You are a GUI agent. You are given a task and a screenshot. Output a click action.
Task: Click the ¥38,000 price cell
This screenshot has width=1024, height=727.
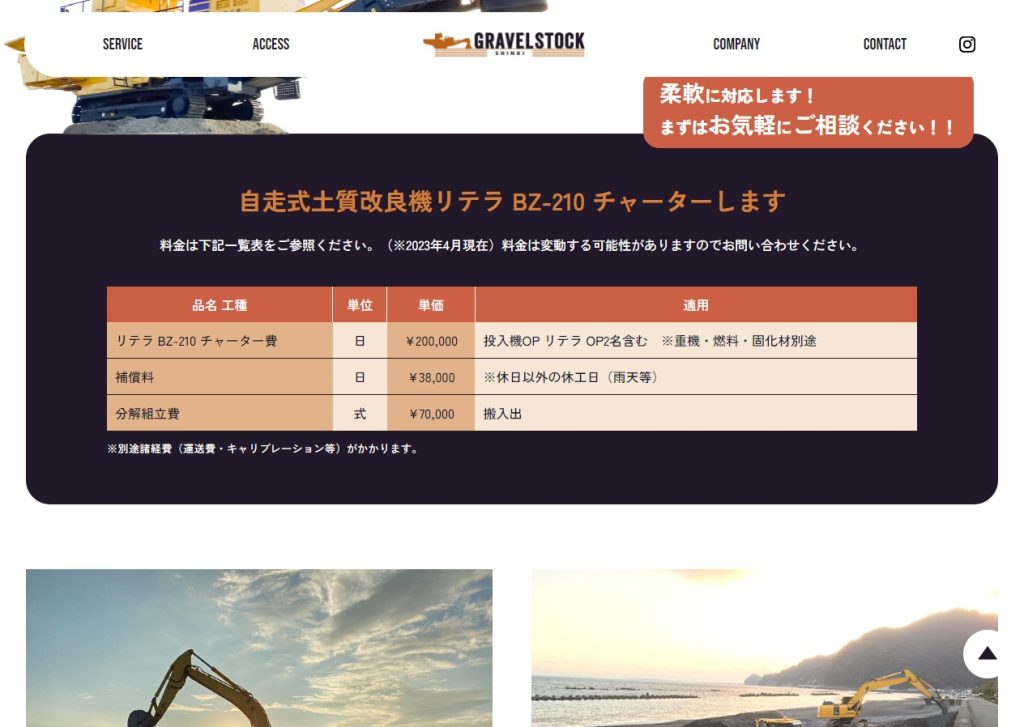click(431, 377)
